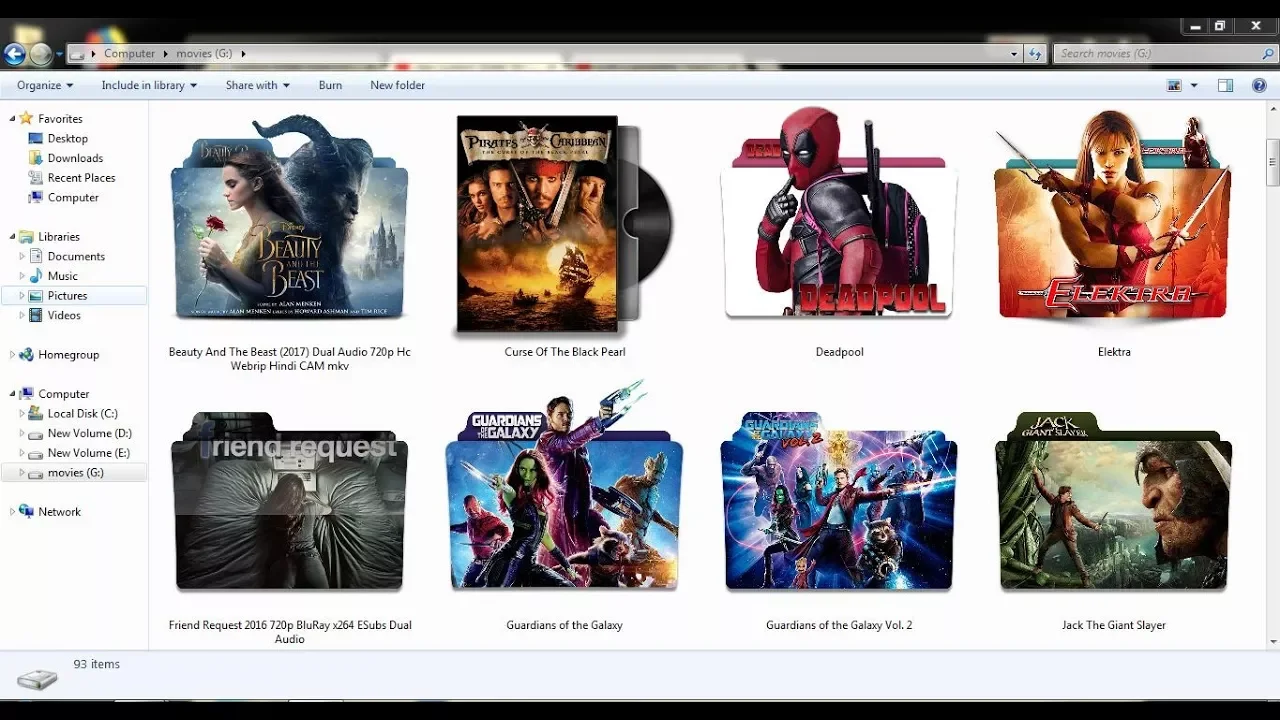Viewport: 1280px width, 720px height.
Task: Click the Recent Places icon
Action: click(36, 178)
